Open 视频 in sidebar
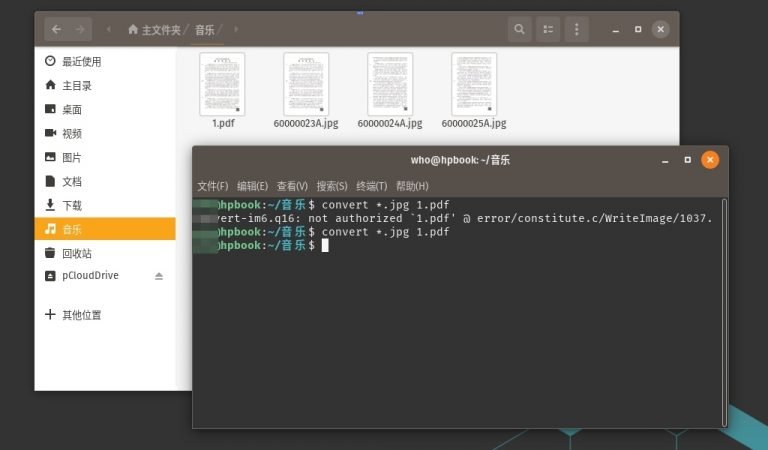 point(105,133)
